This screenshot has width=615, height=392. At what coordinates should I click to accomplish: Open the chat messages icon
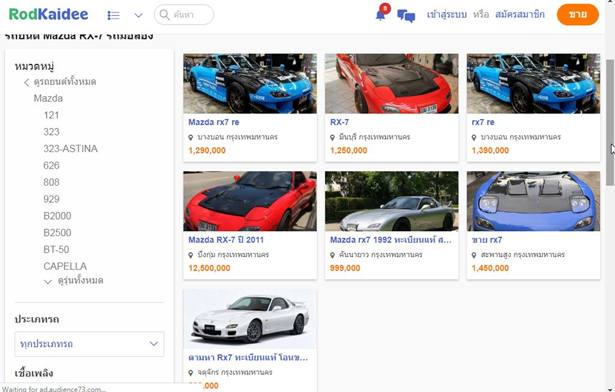tap(406, 16)
